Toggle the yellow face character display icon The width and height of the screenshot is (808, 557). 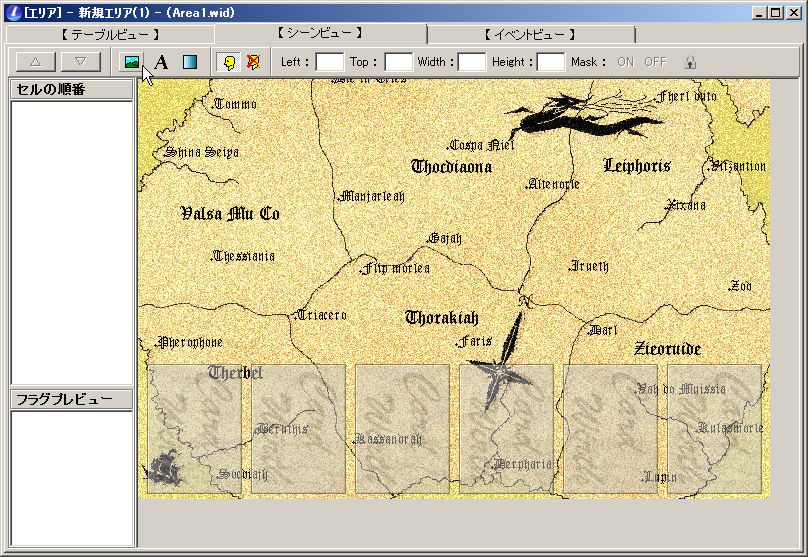click(x=229, y=62)
